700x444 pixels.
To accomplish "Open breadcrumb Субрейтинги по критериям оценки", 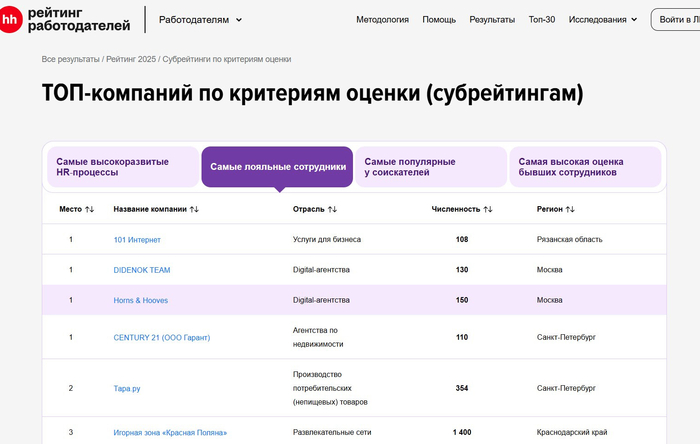I will 227,59.
